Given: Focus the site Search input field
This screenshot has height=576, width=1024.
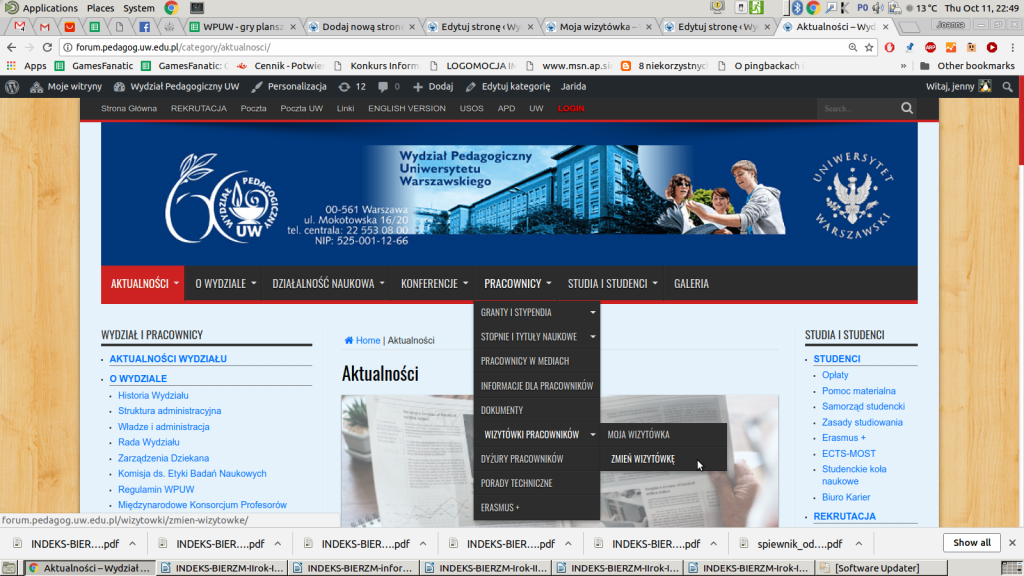Looking at the screenshot, I should (857, 108).
